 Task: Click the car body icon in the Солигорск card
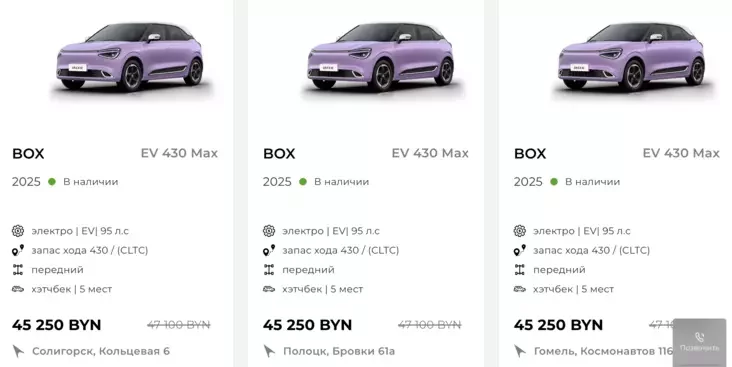click(18, 289)
